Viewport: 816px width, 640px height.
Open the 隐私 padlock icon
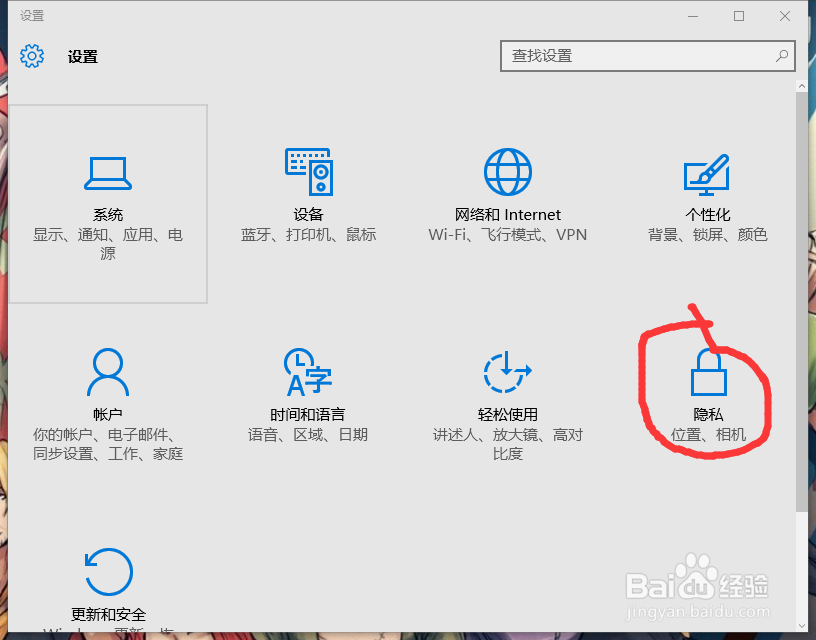[708, 372]
